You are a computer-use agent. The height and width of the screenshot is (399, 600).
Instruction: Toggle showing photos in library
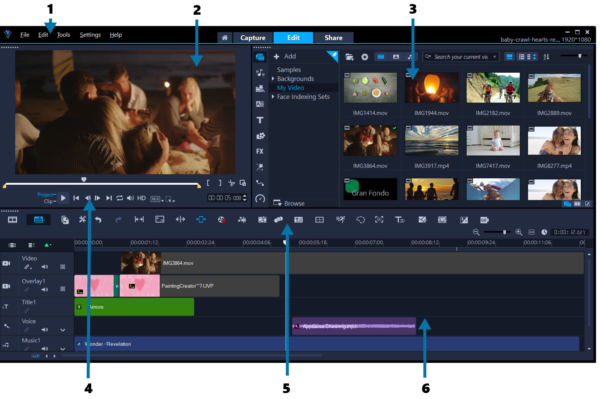(x=396, y=57)
